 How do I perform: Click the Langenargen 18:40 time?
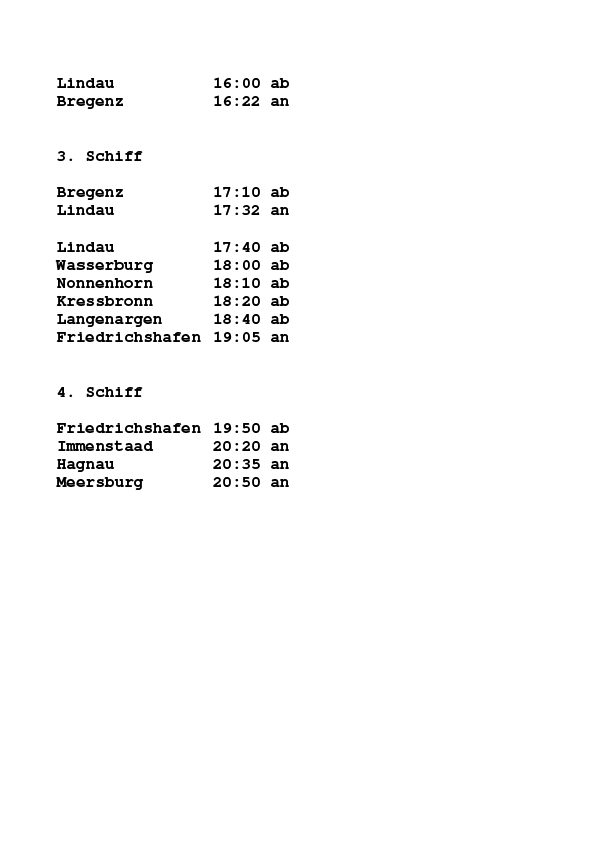(x=237, y=320)
